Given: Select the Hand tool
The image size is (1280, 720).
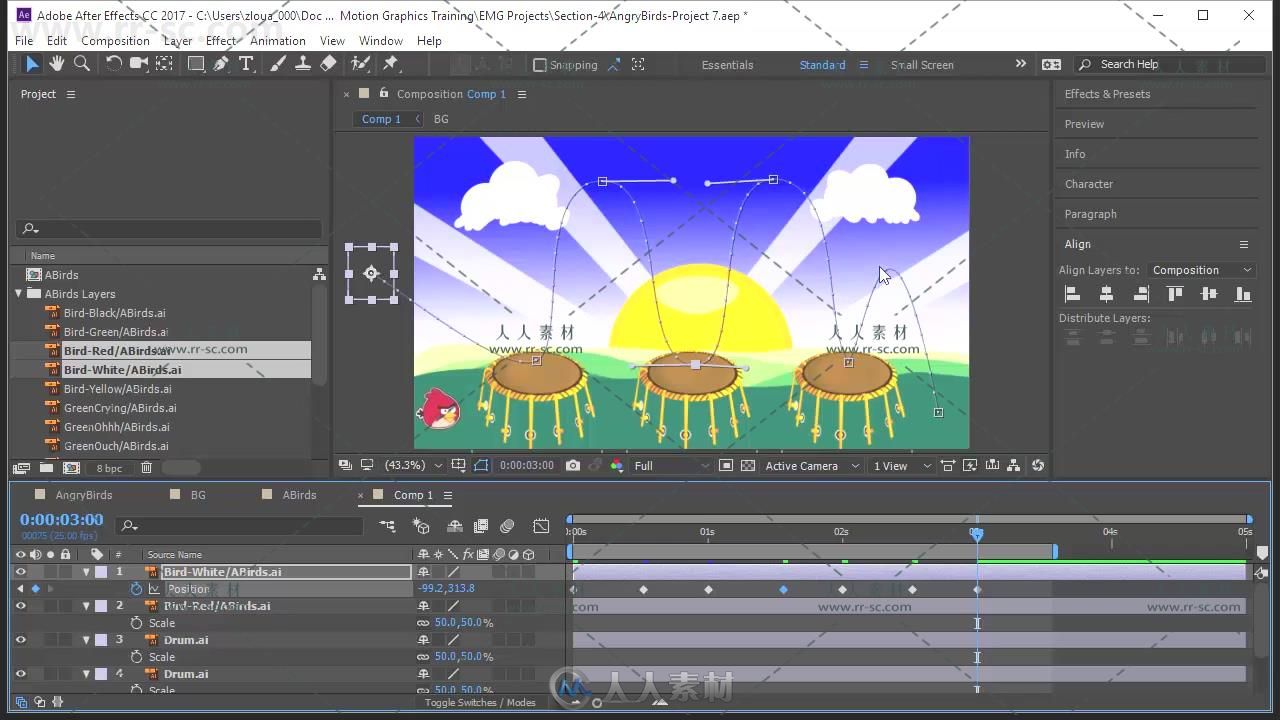Looking at the screenshot, I should tap(57, 64).
